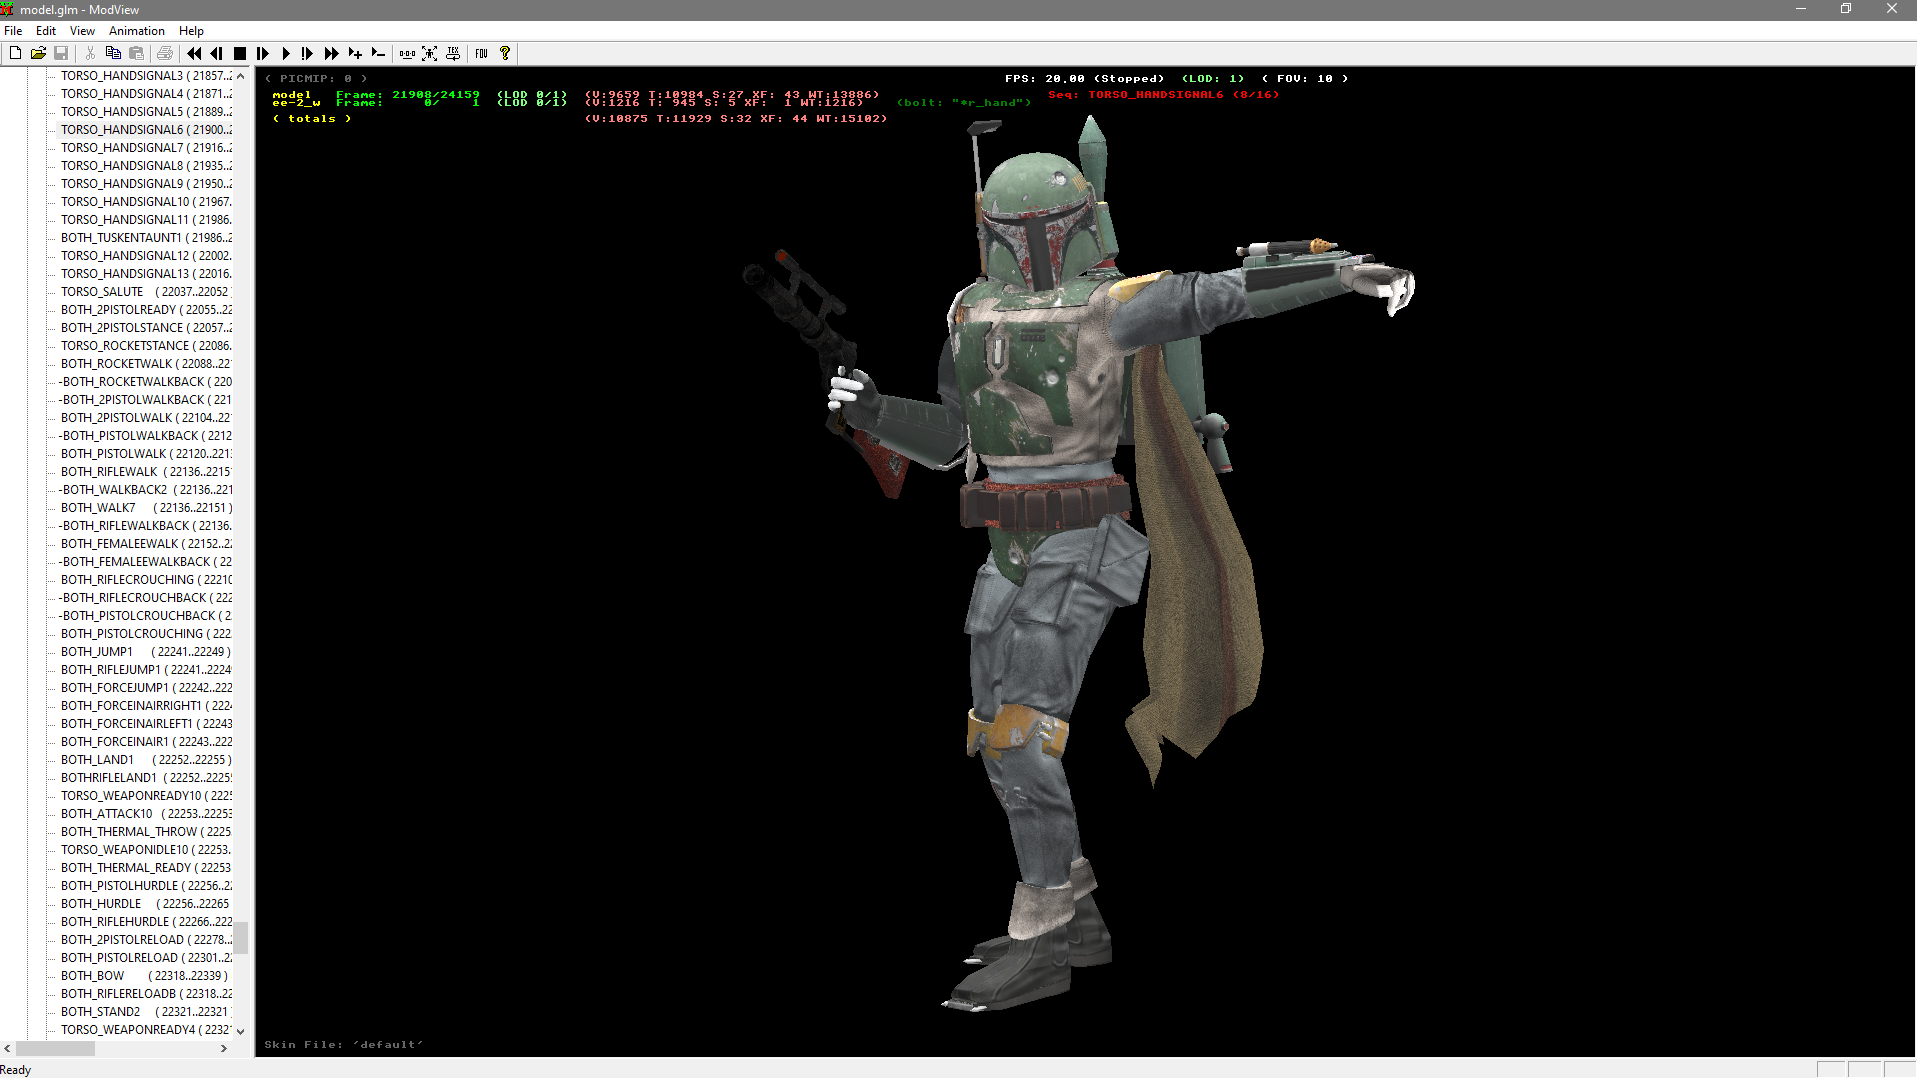
Task: Open help via the question mark icon
Action: (x=505, y=53)
